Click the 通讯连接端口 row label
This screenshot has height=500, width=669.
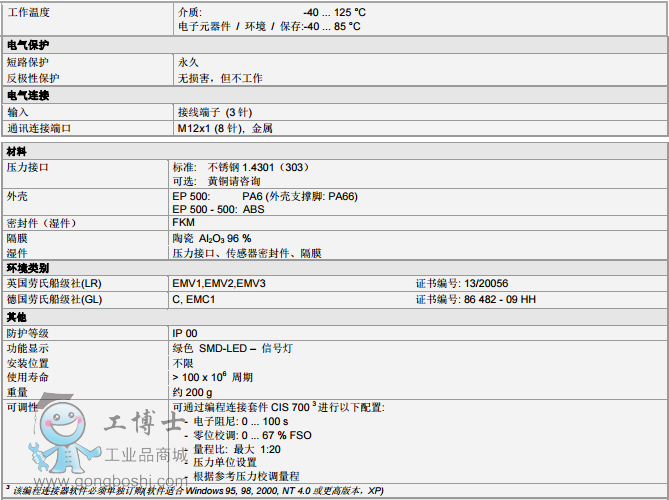point(39,128)
